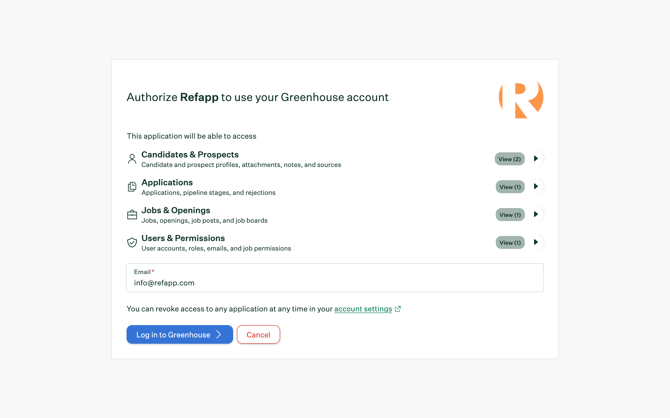Viewport: 670px width, 418px height.
Task: Focus the Email input field
Action: tap(335, 278)
